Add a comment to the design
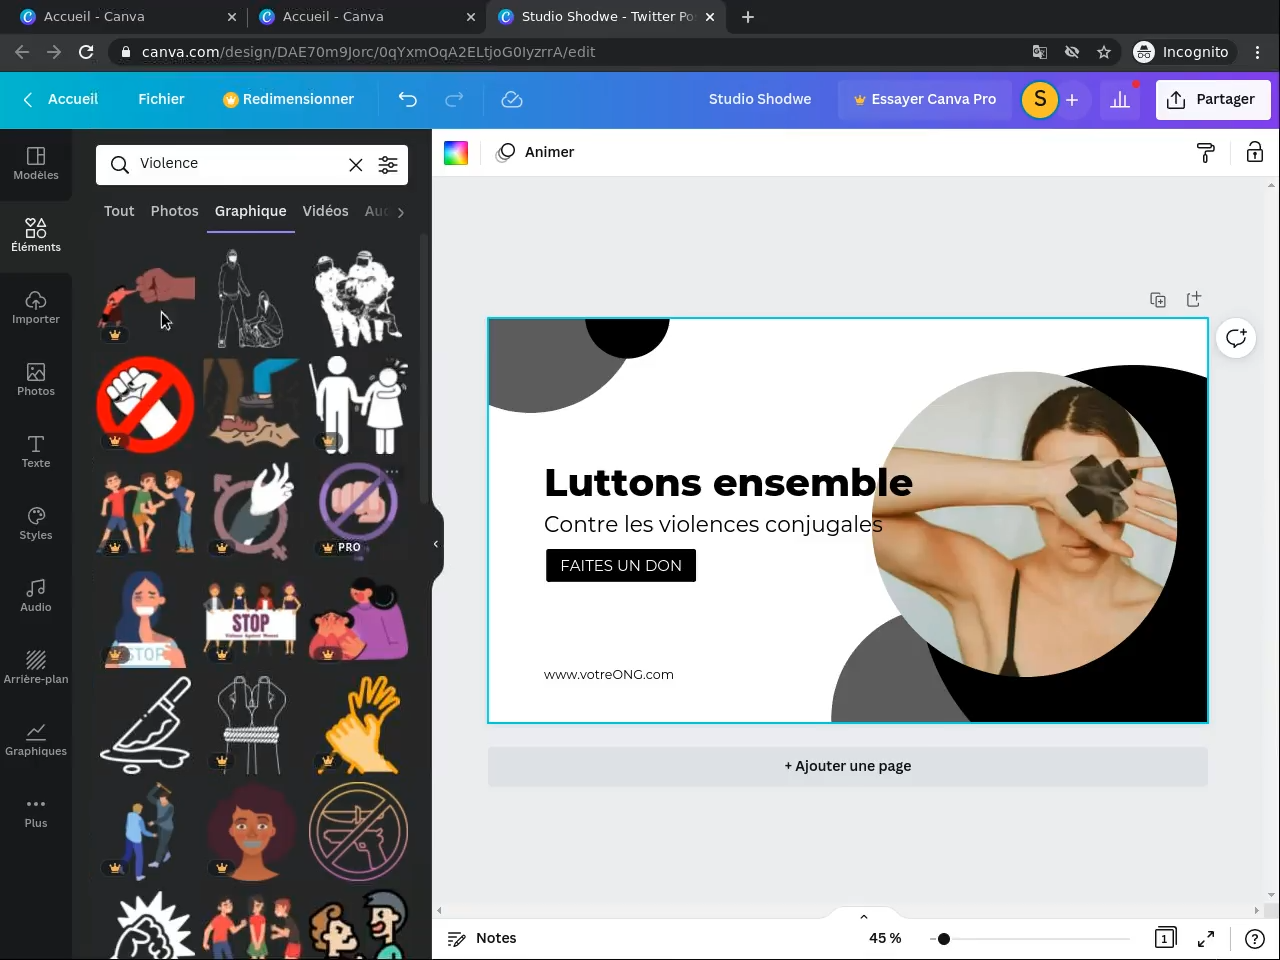 (1236, 338)
